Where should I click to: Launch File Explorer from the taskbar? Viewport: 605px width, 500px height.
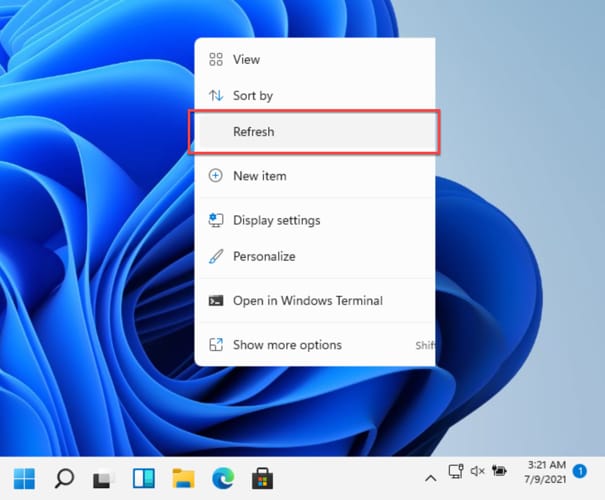click(x=183, y=478)
